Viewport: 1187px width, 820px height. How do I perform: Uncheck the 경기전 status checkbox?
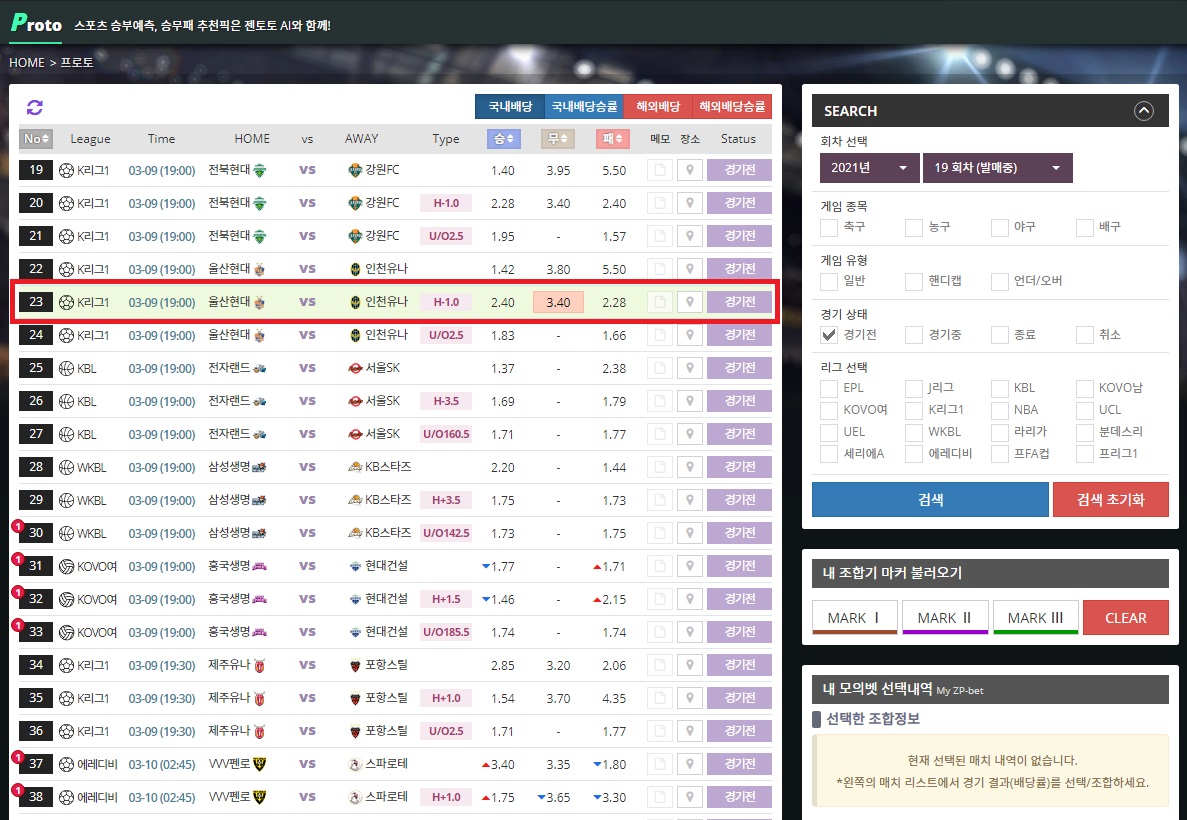point(828,335)
